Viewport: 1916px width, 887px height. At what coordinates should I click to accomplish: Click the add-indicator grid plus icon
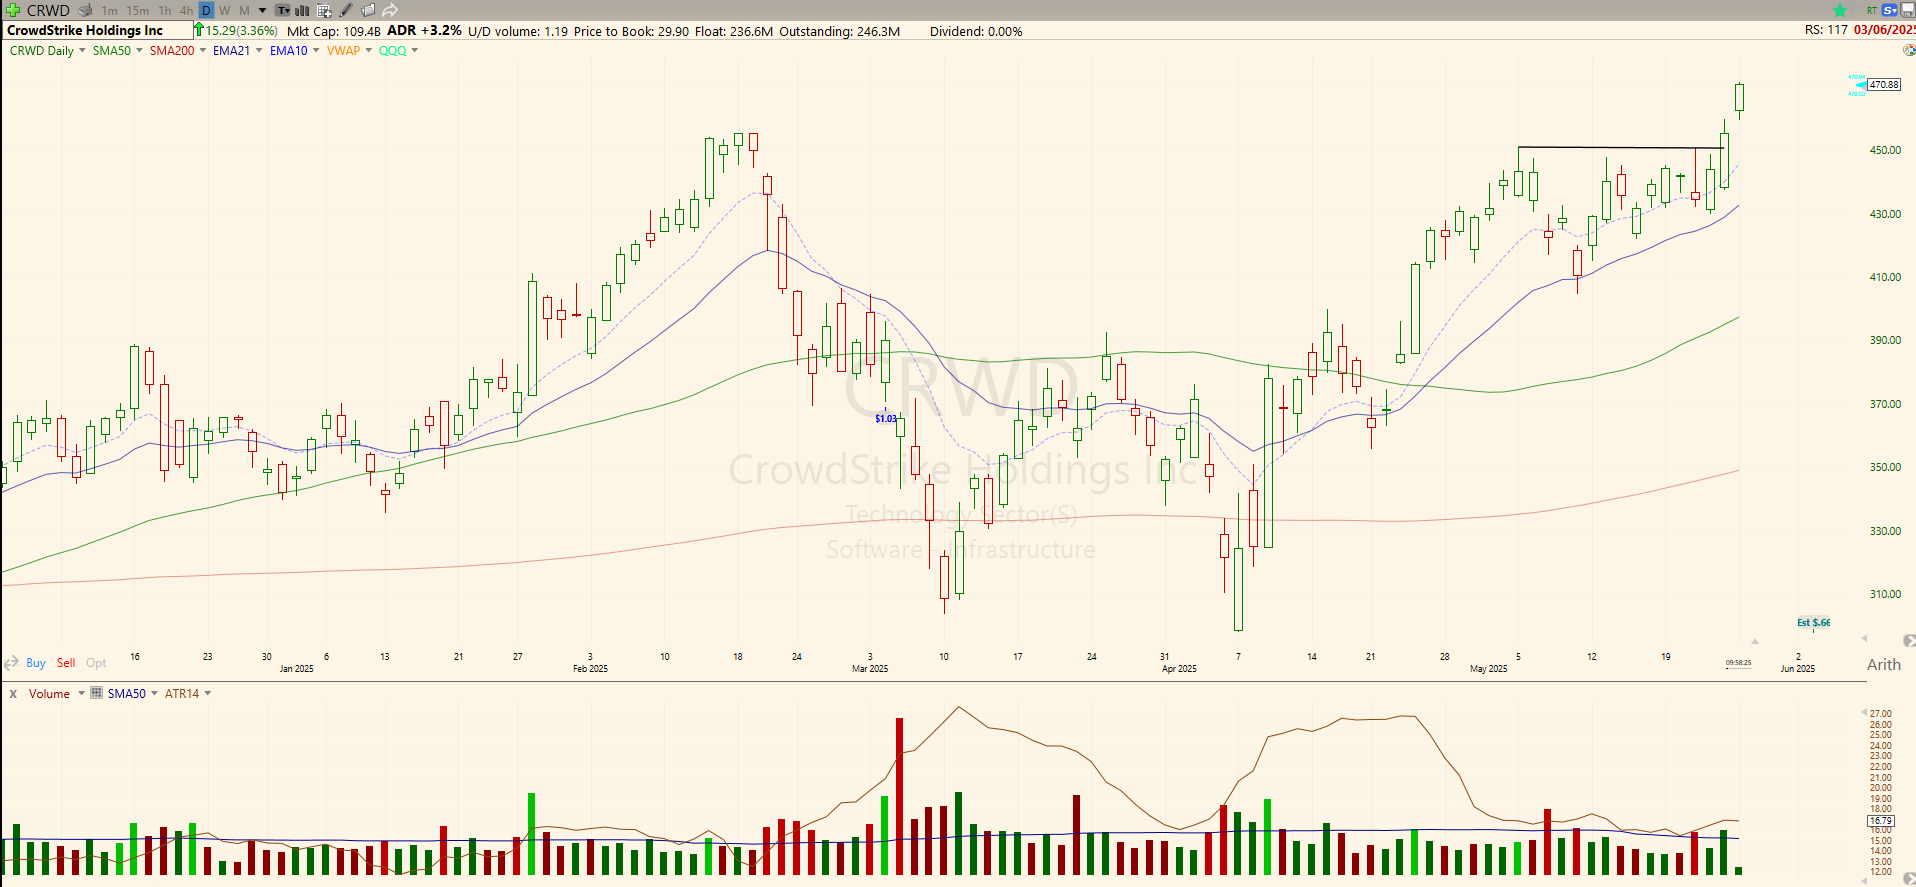(x=324, y=10)
